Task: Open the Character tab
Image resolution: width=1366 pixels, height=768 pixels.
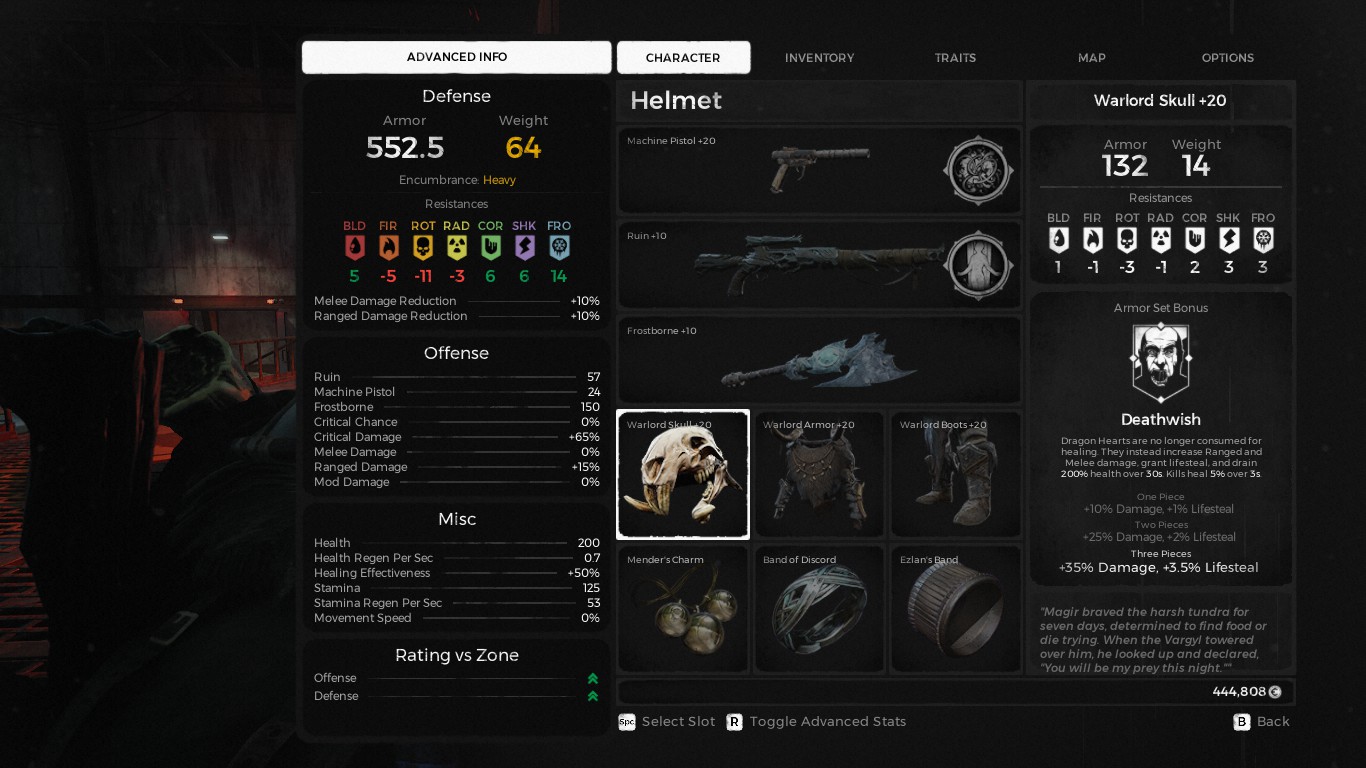Action: [x=683, y=57]
